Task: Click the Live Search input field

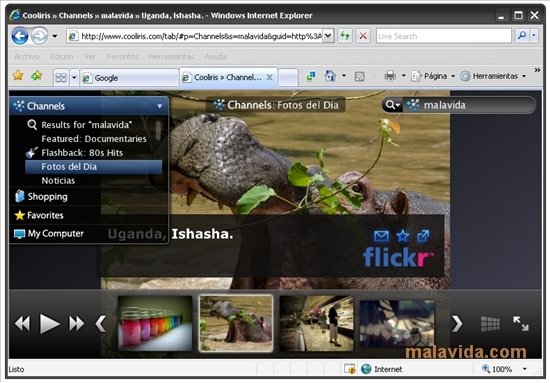Action: tap(444, 36)
